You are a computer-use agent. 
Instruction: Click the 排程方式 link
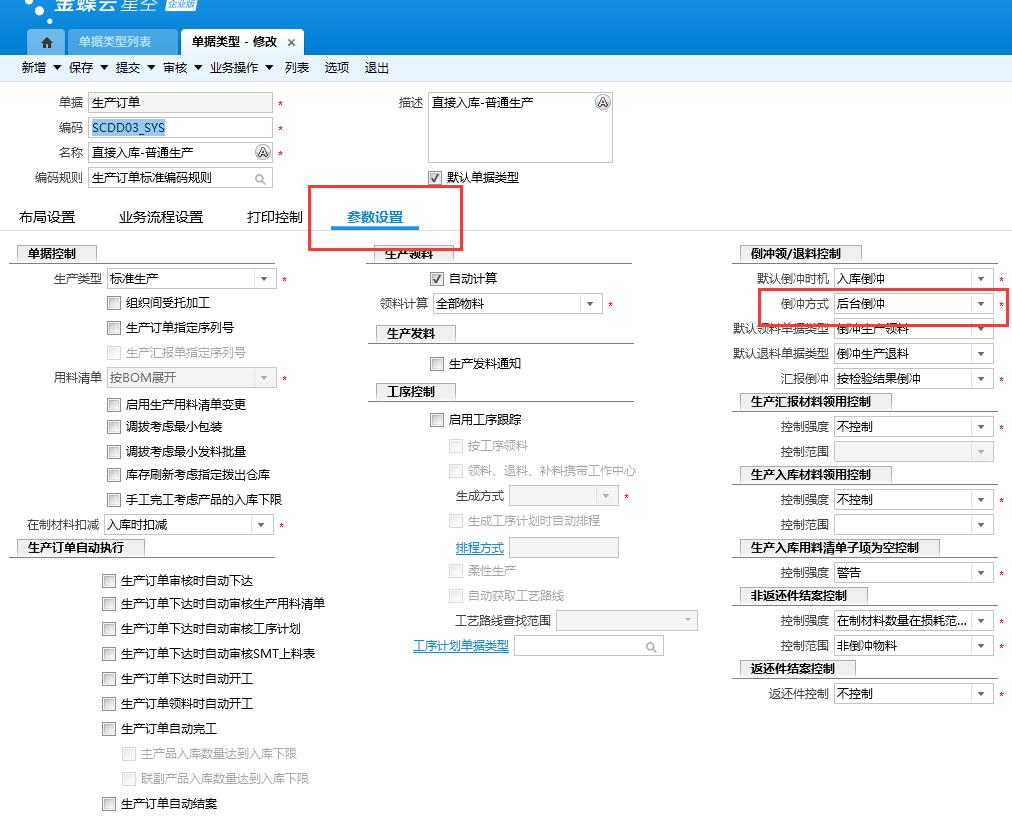tap(479, 548)
